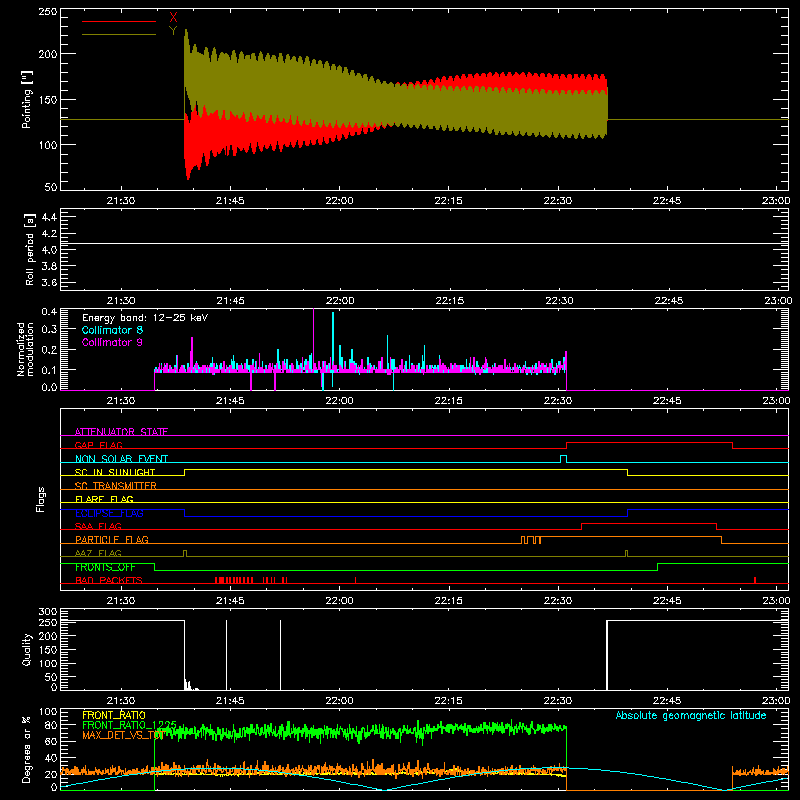
Task: Click the FRONT_RATIO legend entry in yellow
Action: [114, 715]
